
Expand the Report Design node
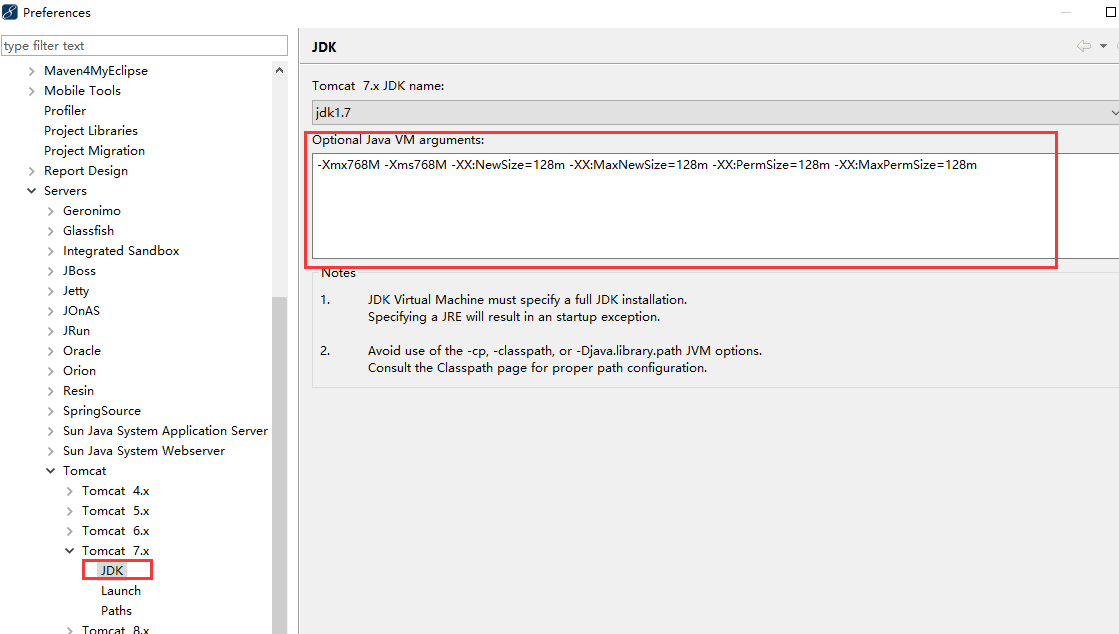[x=31, y=171]
